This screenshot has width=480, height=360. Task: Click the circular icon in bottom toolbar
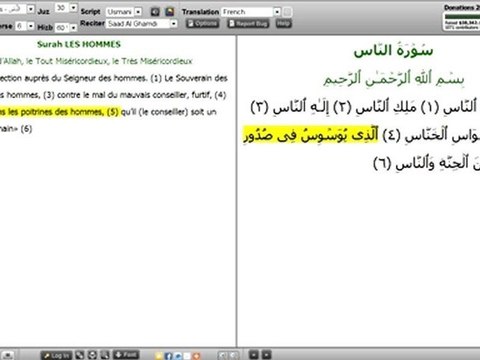(92, 355)
